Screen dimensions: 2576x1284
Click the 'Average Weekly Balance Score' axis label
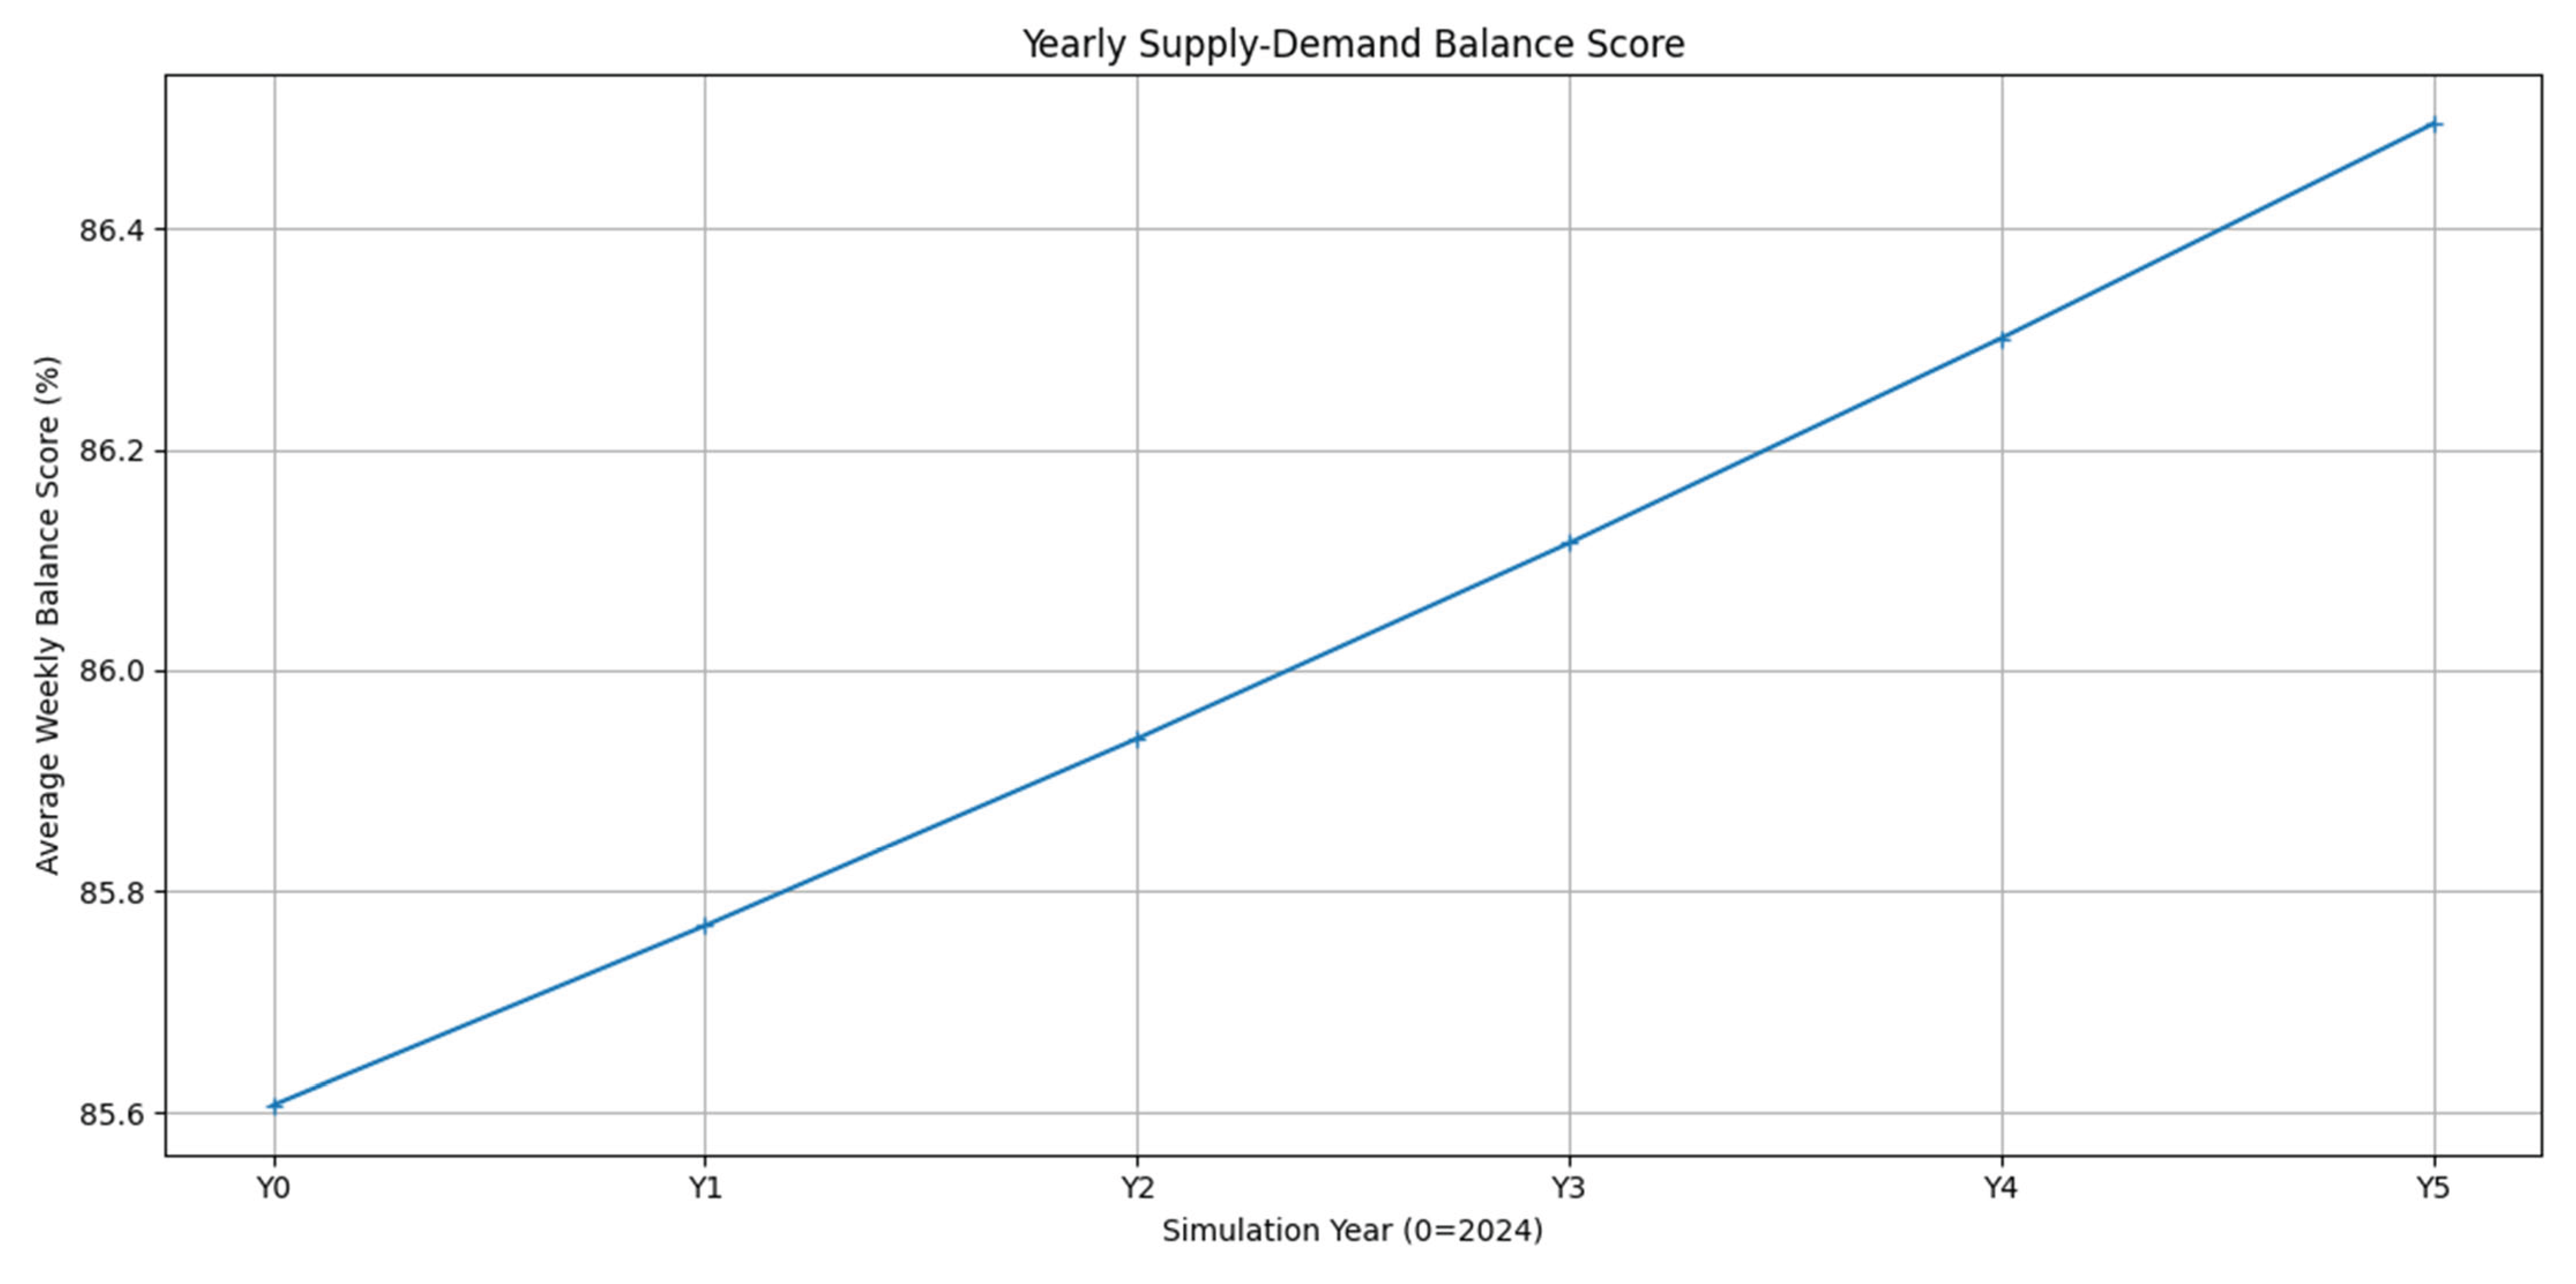tap(47, 614)
